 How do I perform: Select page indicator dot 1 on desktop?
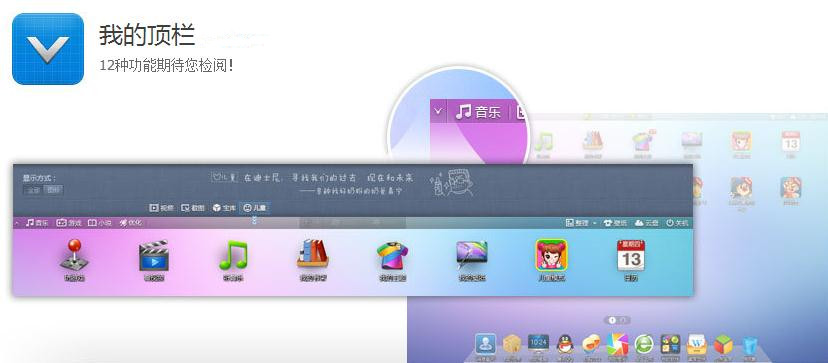pyautogui.click(x=612, y=320)
